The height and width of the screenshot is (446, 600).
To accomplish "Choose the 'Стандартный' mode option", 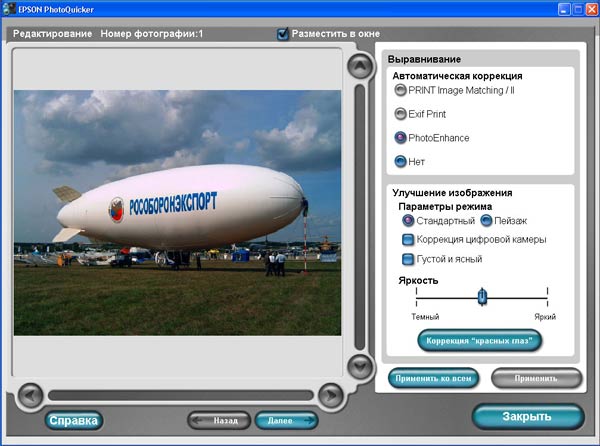I will (x=408, y=220).
